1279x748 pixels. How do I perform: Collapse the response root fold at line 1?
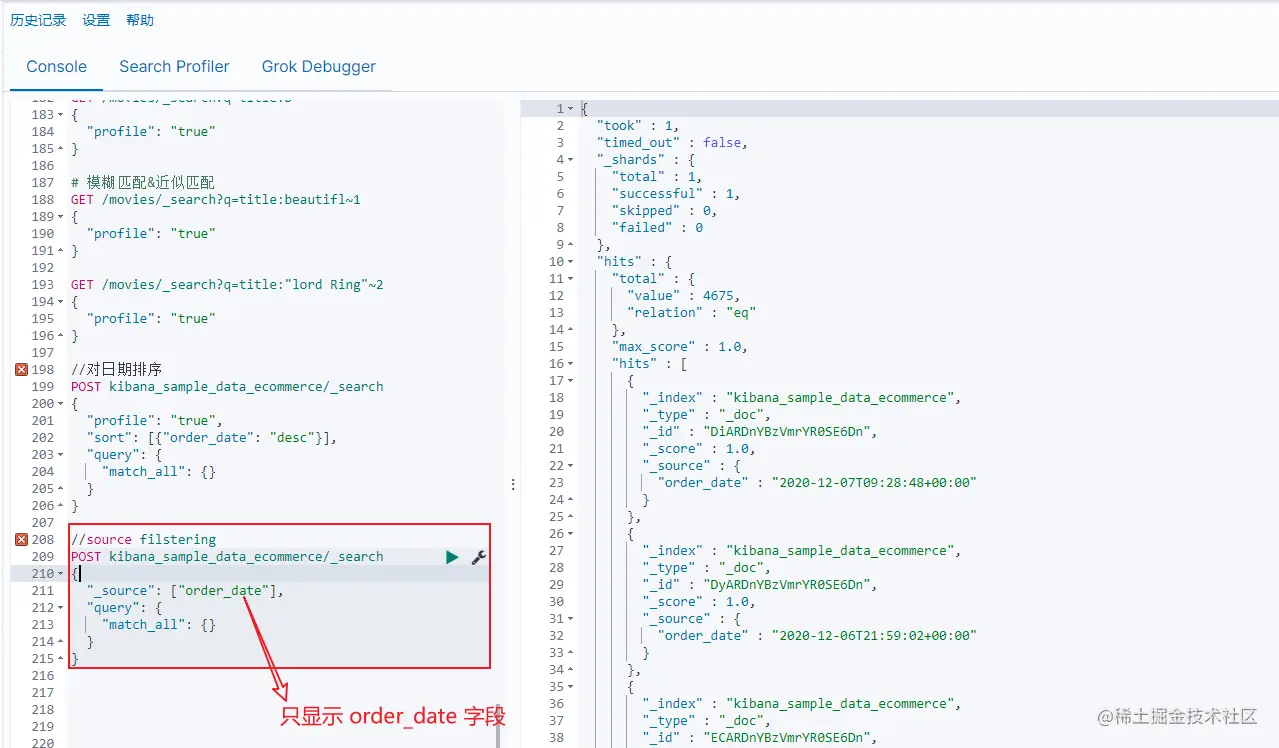coord(570,108)
